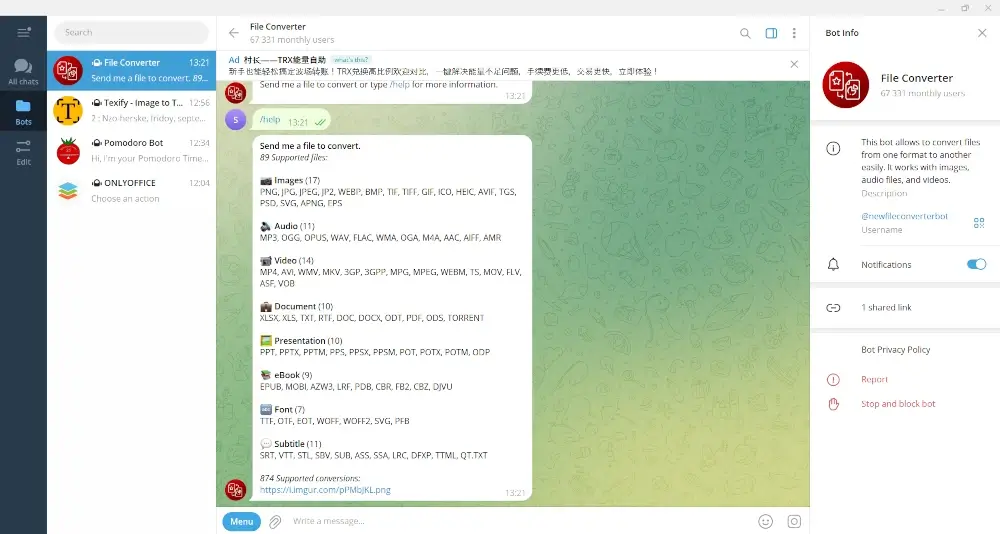Dismiss the Ad banner
This screenshot has width=1000, height=534.
794,64
